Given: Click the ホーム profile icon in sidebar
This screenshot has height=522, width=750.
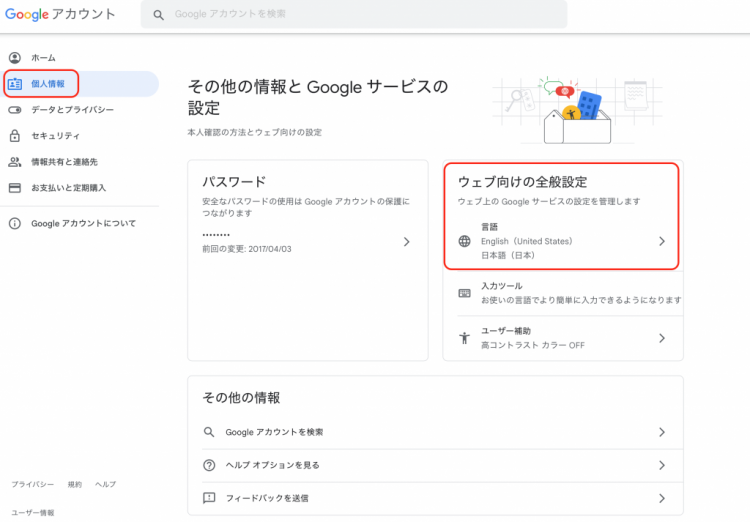Looking at the screenshot, I should [15, 58].
